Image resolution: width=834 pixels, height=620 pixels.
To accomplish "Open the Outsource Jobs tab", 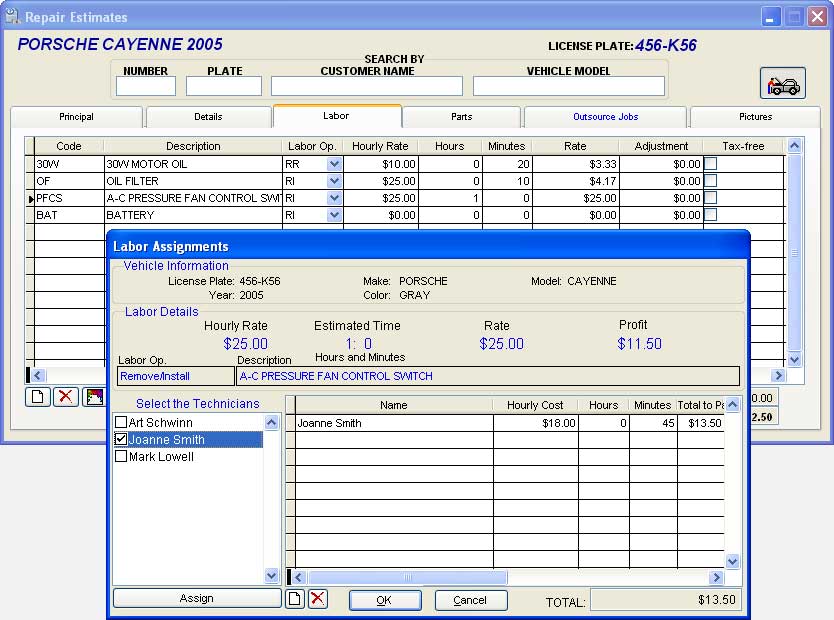I will [x=606, y=117].
